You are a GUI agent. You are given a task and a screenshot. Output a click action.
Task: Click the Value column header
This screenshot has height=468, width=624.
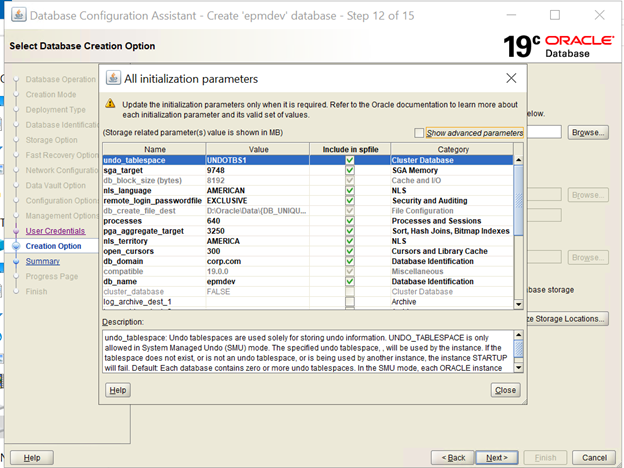tap(258, 149)
